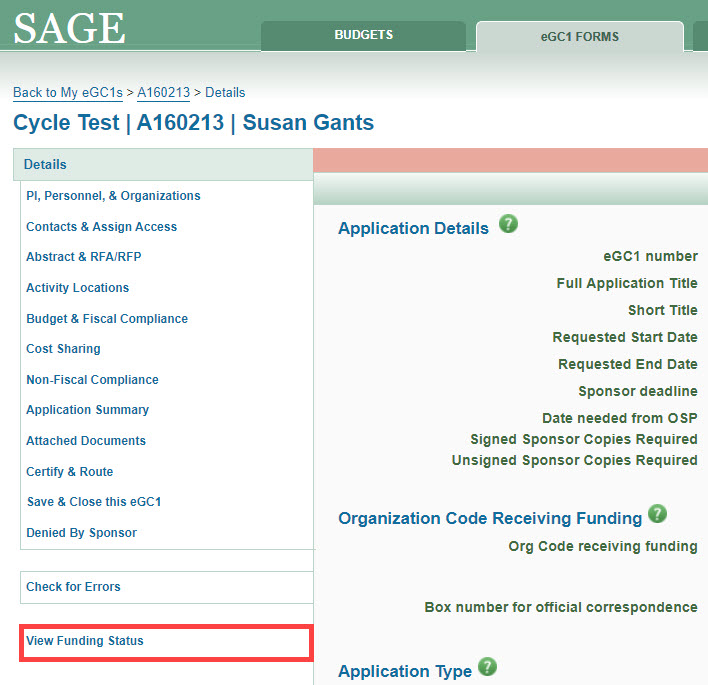Viewport: 708px width, 685px height.
Task: Open help for Organization Code Receiving Funding
Action: pos(657,514)
